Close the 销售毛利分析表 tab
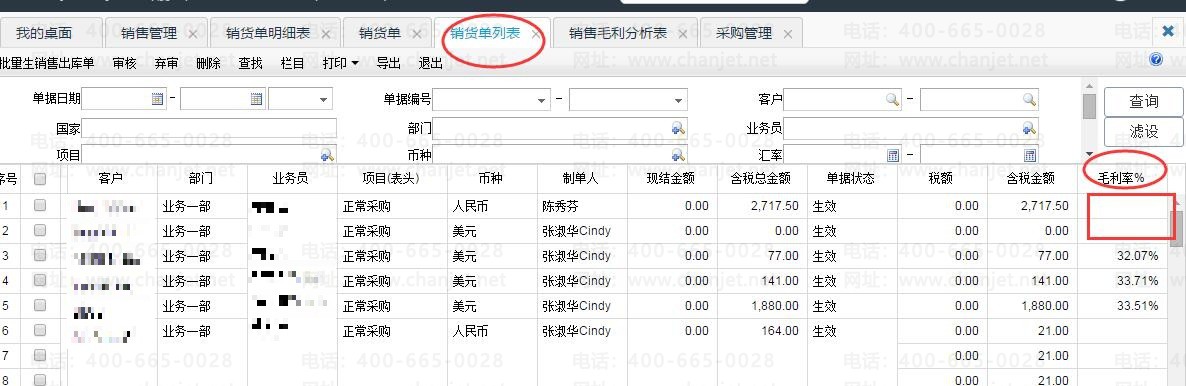Screen dimensions: 1186x386 coord(682,34)
